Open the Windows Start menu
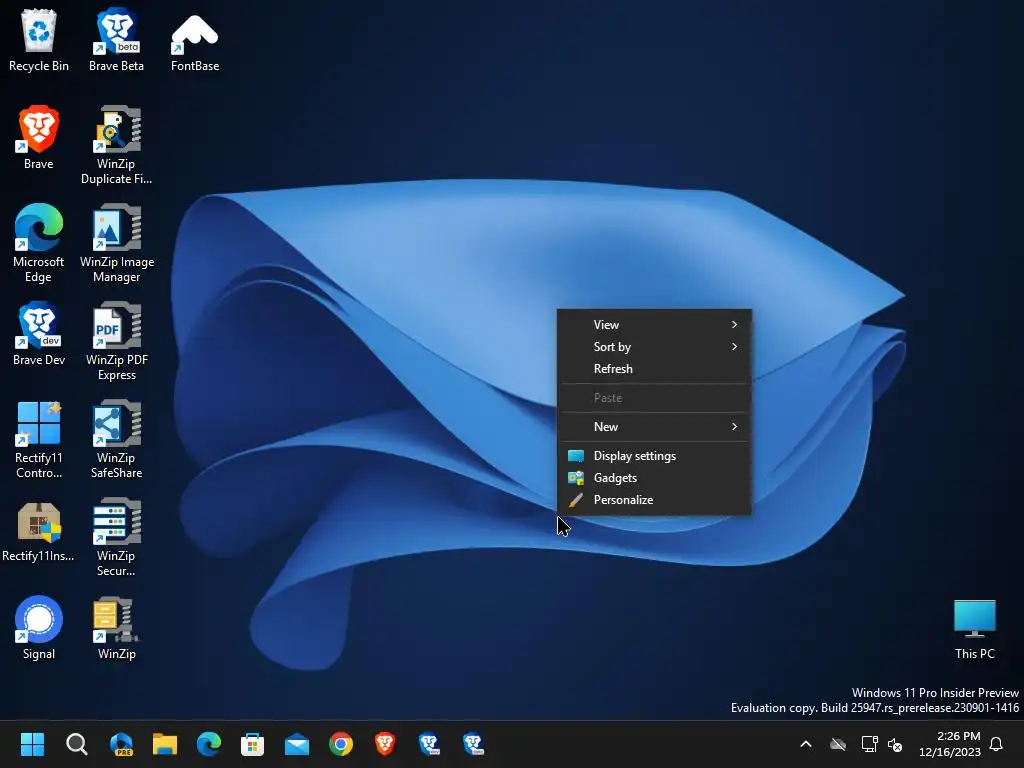 pos(32,744)
